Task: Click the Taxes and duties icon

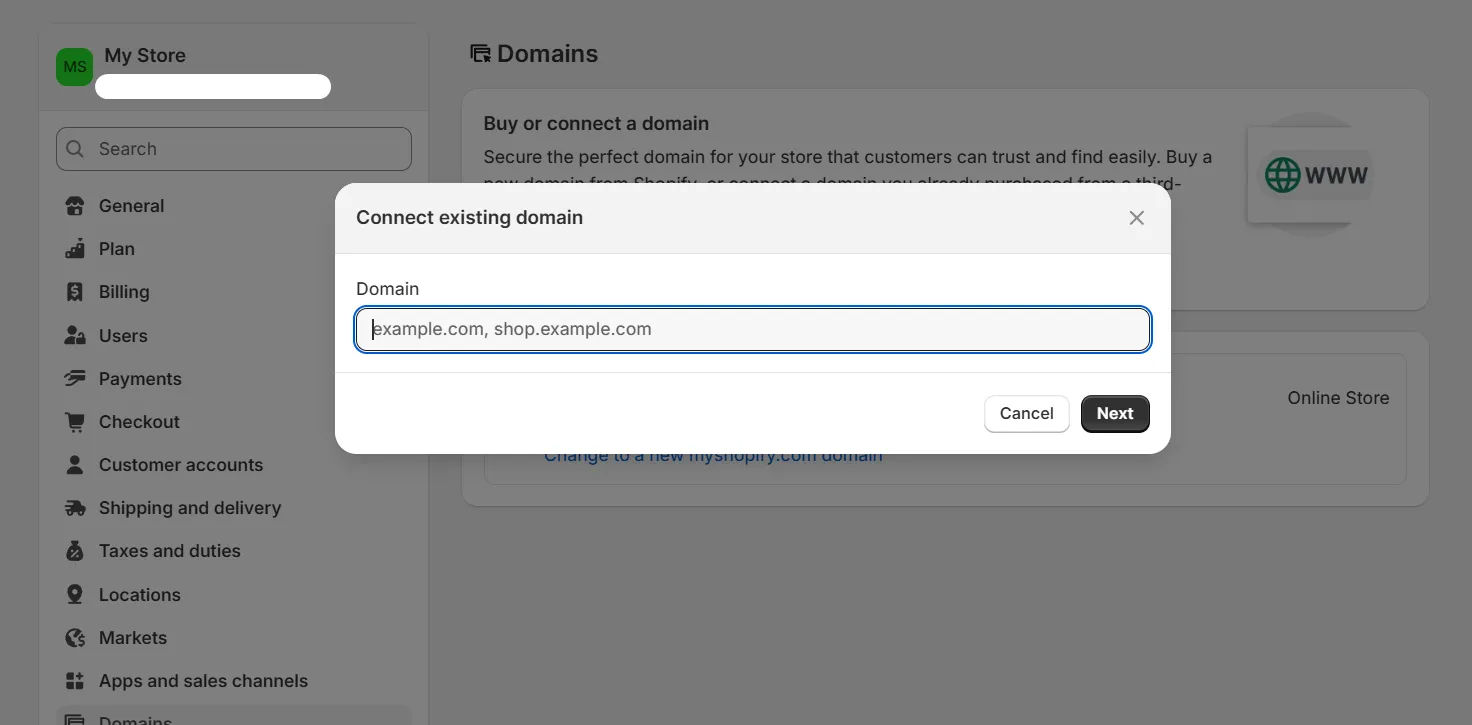Action: [75, 551]
